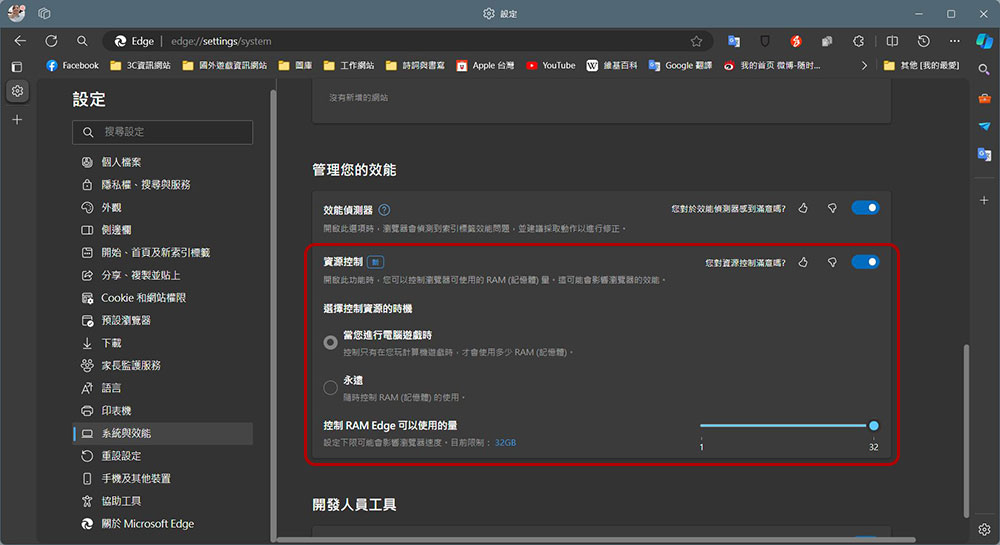Screen dimensions: 1000x545
Task: Open 預設瀏覽器 settings
Action: 163,320
